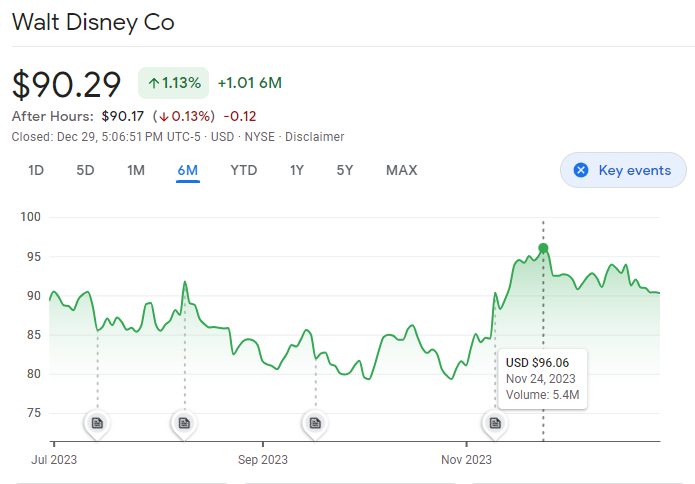This screenshot has height=484, width=695.
Task: Open the Disclaimer link
Action: pos(314,137)
